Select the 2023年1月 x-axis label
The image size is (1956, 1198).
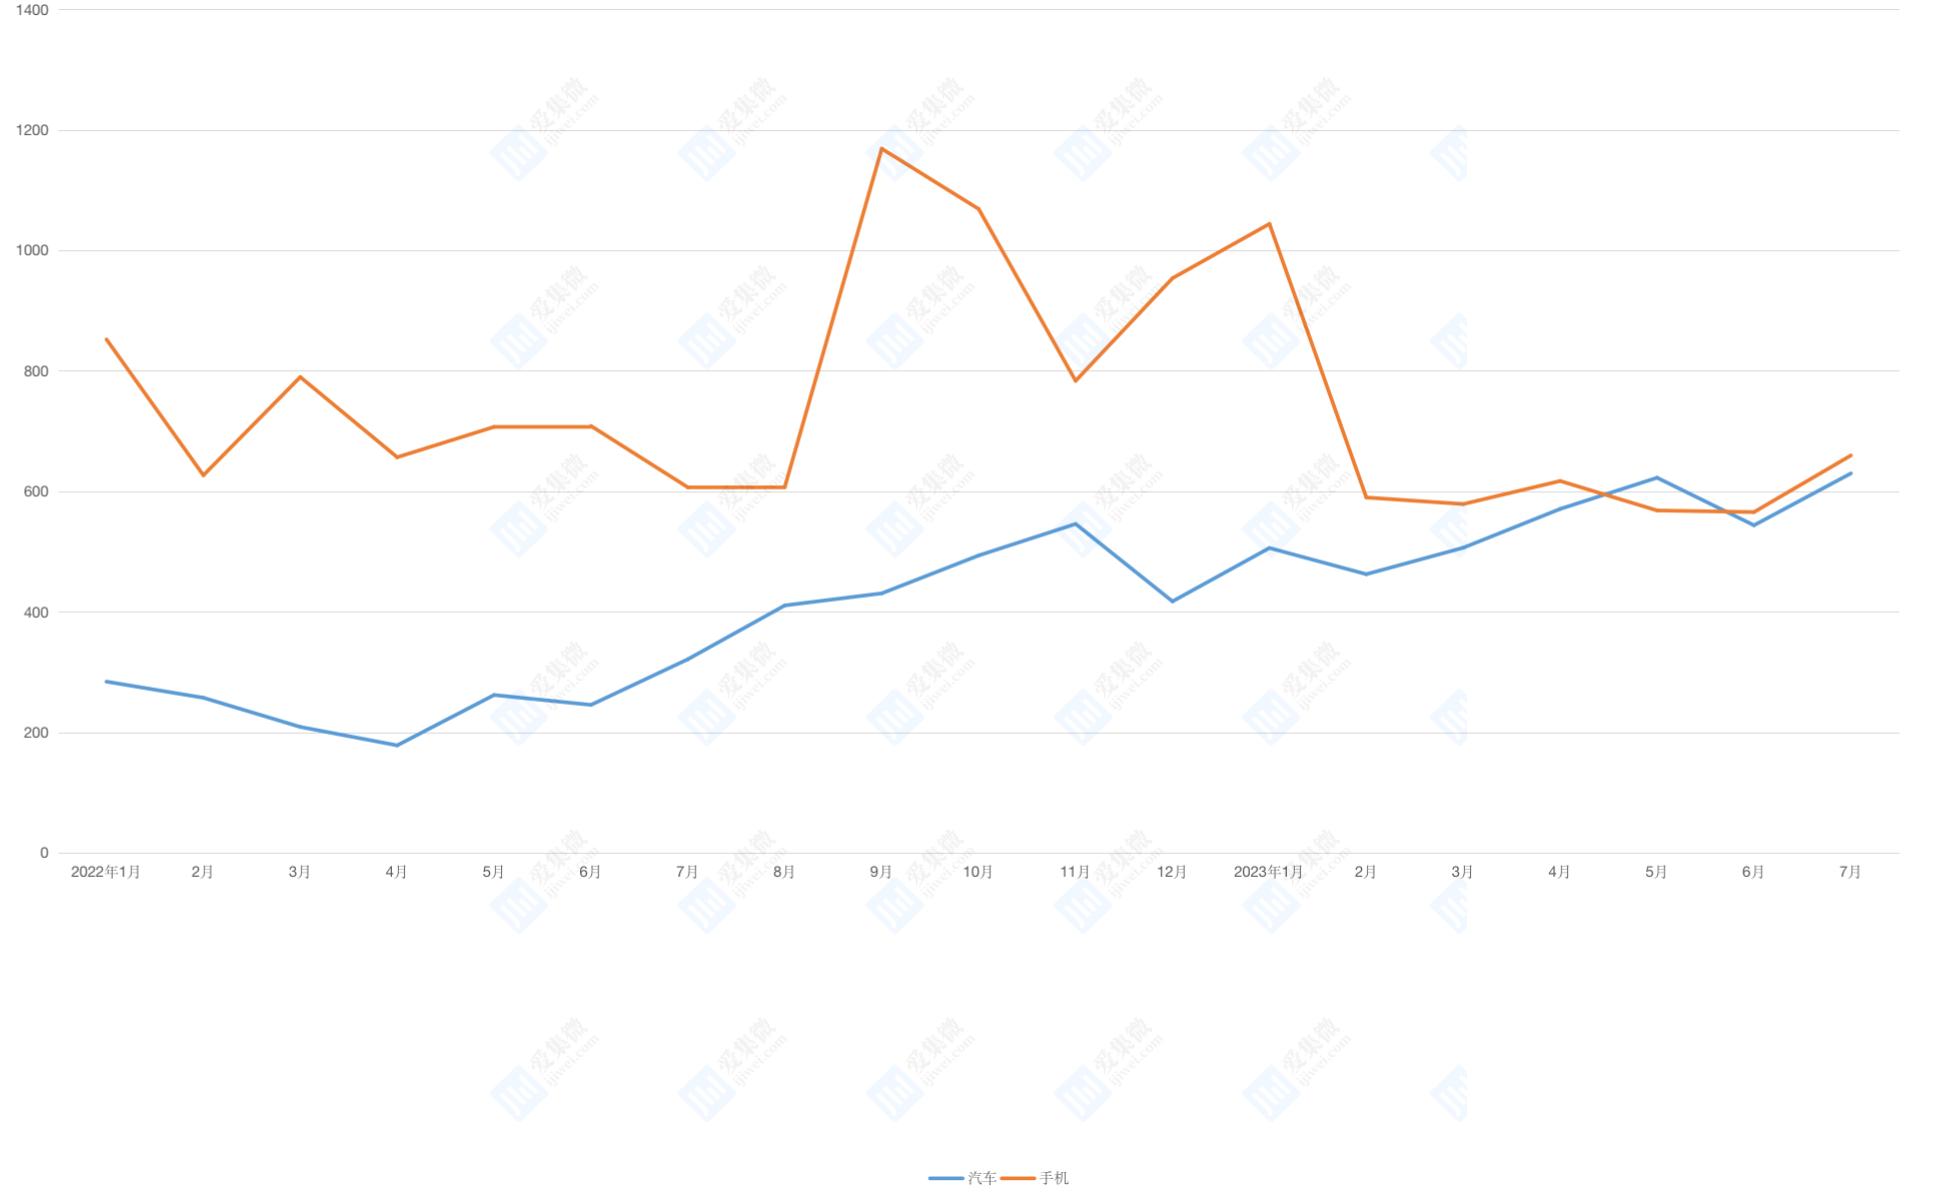(1268, 872)
